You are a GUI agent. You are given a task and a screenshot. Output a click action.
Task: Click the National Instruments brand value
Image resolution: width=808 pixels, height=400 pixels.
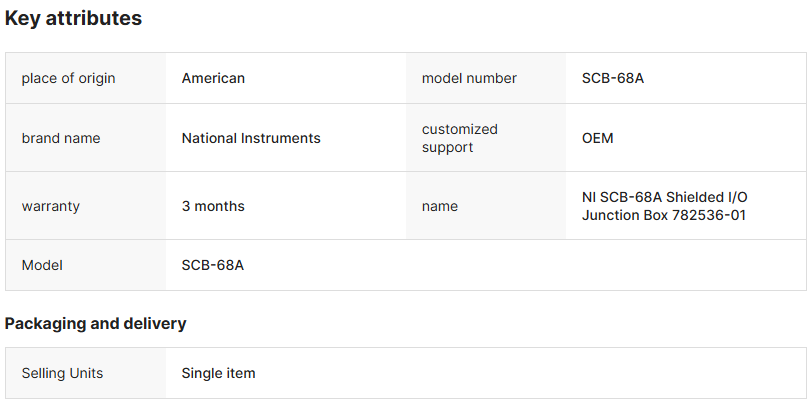click(x=251, y=138)
